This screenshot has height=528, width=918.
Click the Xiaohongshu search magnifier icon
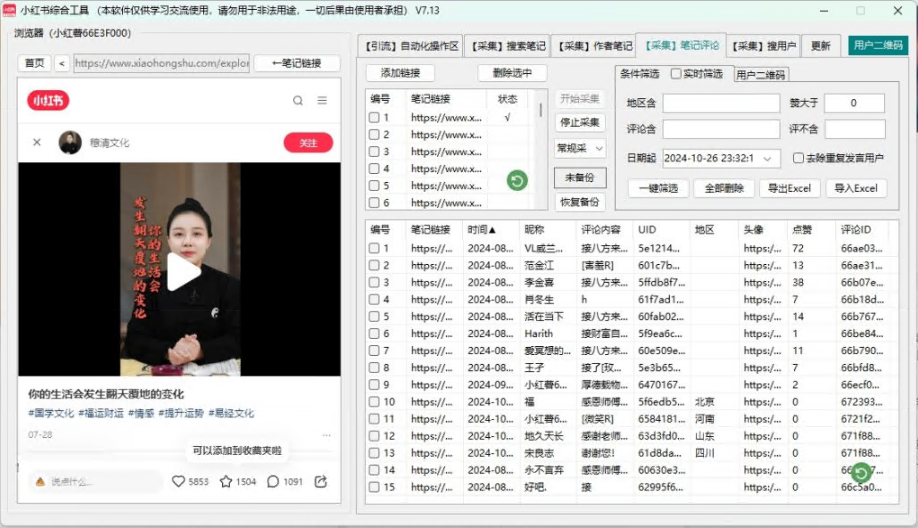tap(298, 101)
